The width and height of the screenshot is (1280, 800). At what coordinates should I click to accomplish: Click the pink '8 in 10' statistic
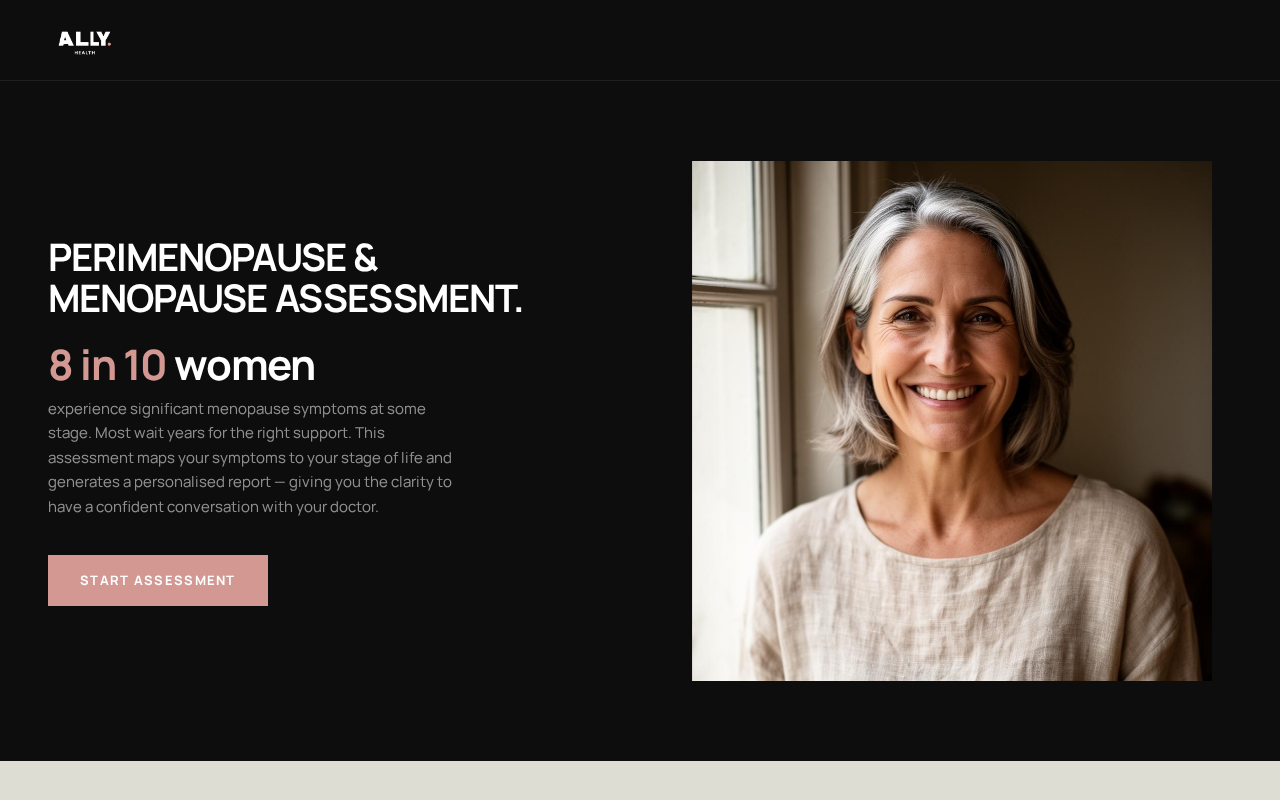click(x=107, y=365)
